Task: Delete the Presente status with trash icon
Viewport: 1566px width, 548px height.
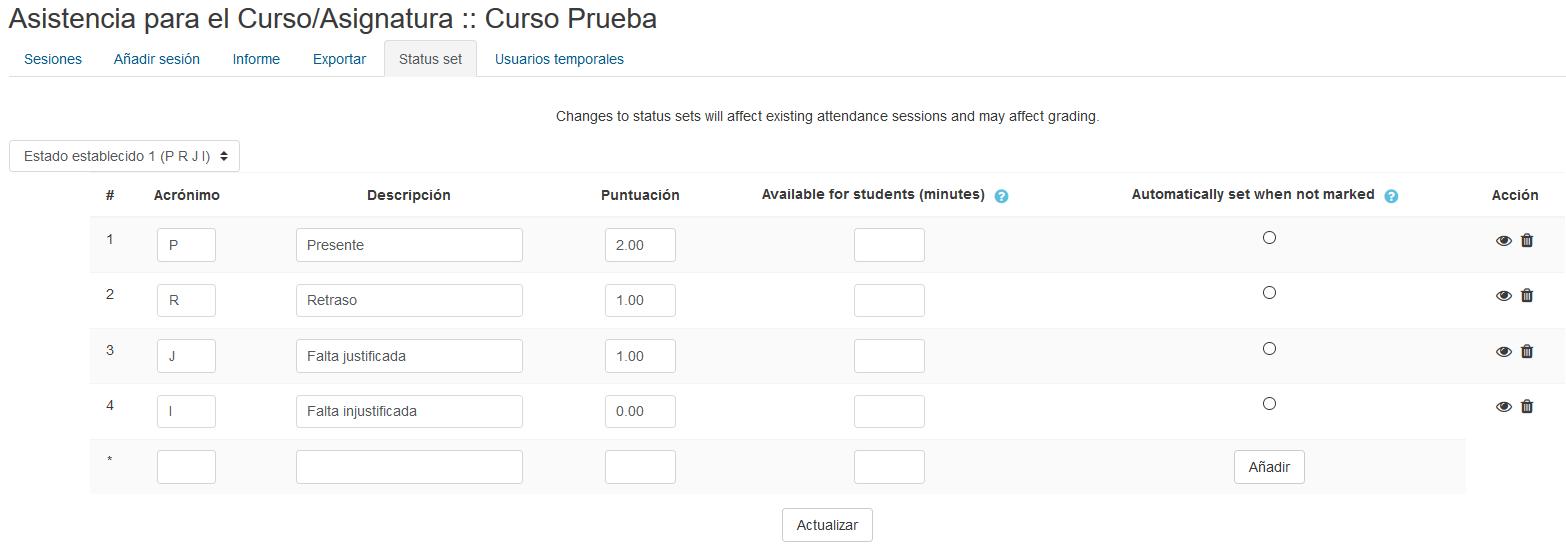Action: coord(1527,240)
